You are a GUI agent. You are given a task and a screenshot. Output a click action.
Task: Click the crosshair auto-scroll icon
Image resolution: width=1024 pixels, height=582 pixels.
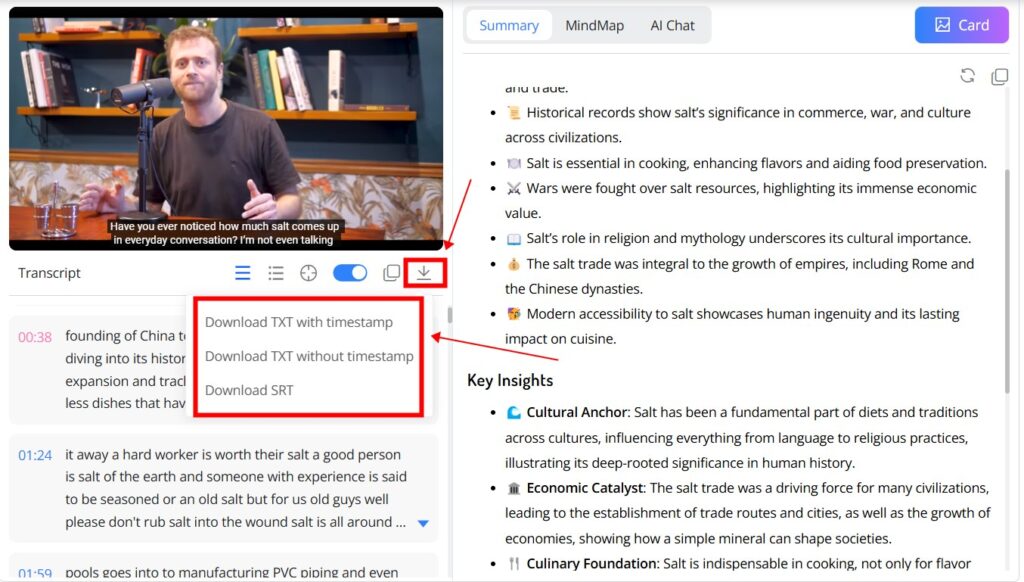[x=309, y=272]
